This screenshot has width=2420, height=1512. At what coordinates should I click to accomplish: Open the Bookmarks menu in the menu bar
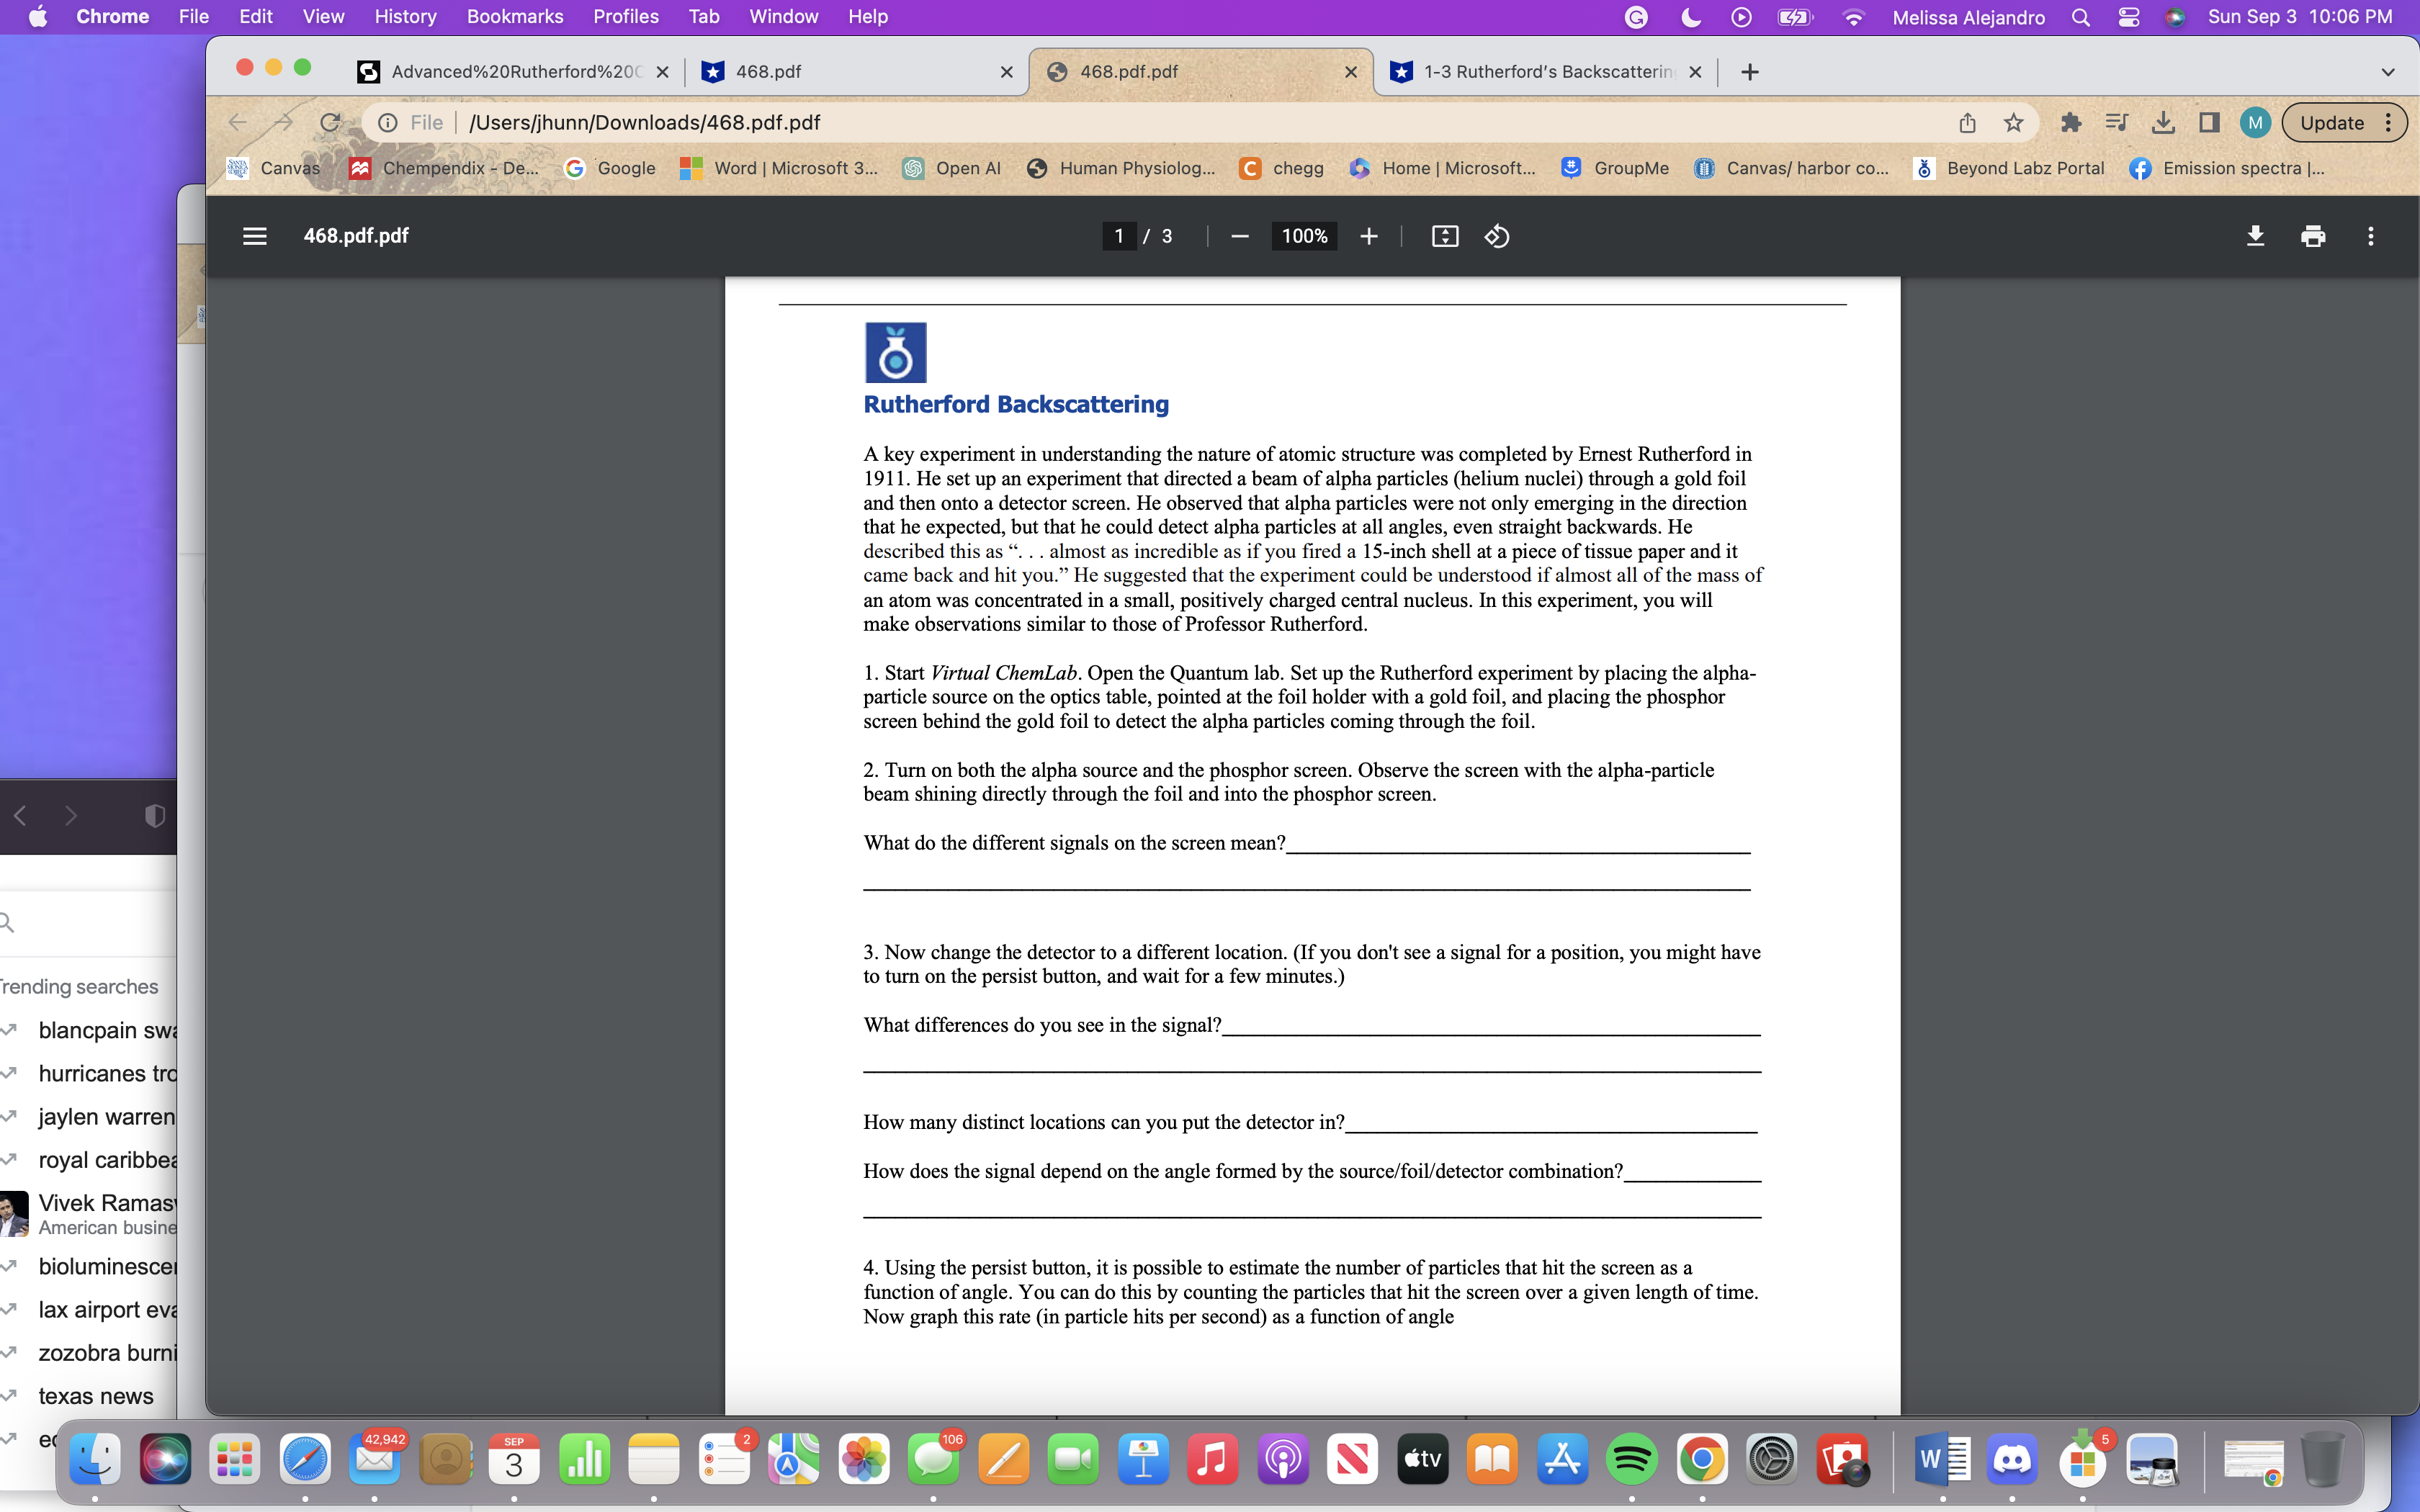(x=515, y=16)
